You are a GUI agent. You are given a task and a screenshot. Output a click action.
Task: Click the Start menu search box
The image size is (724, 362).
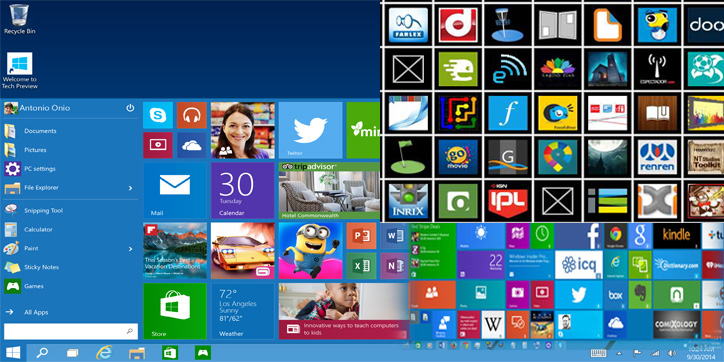[71, 331]
